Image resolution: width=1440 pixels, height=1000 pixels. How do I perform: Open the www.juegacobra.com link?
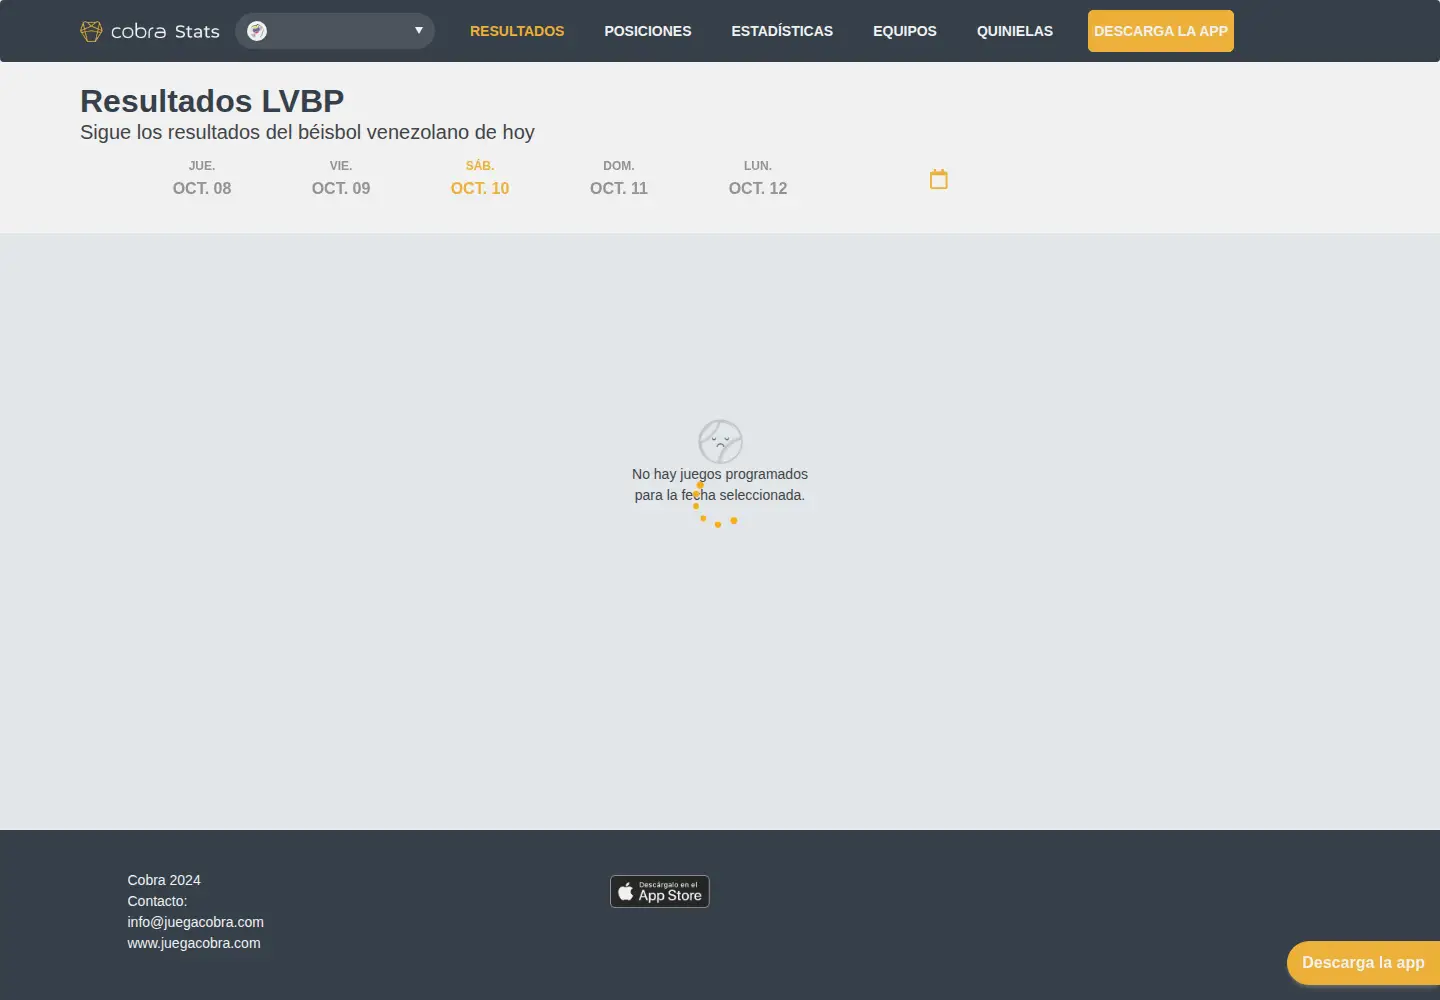[x=194, y=943]
